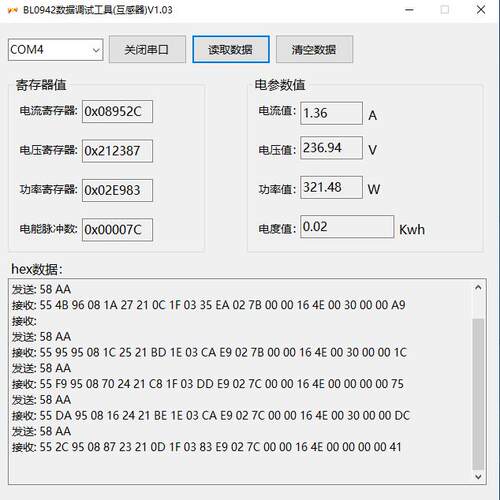
Task: Click the hex log scrollbar up arrow
Action: (x=478, y=287)
